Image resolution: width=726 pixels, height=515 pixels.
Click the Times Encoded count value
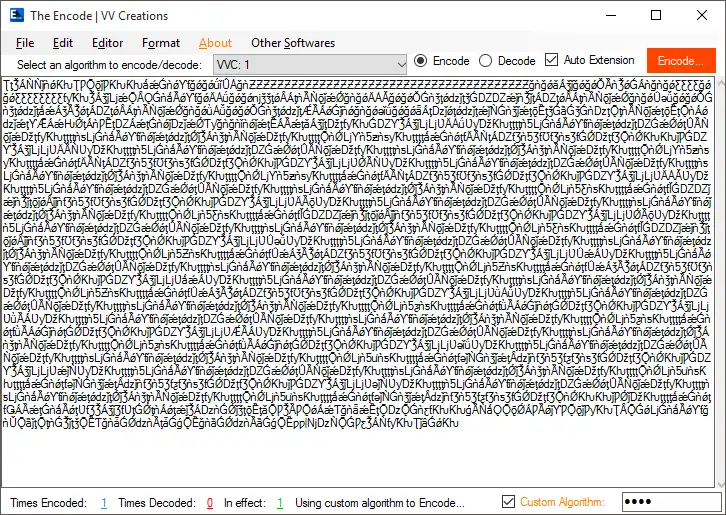(104, 503)
